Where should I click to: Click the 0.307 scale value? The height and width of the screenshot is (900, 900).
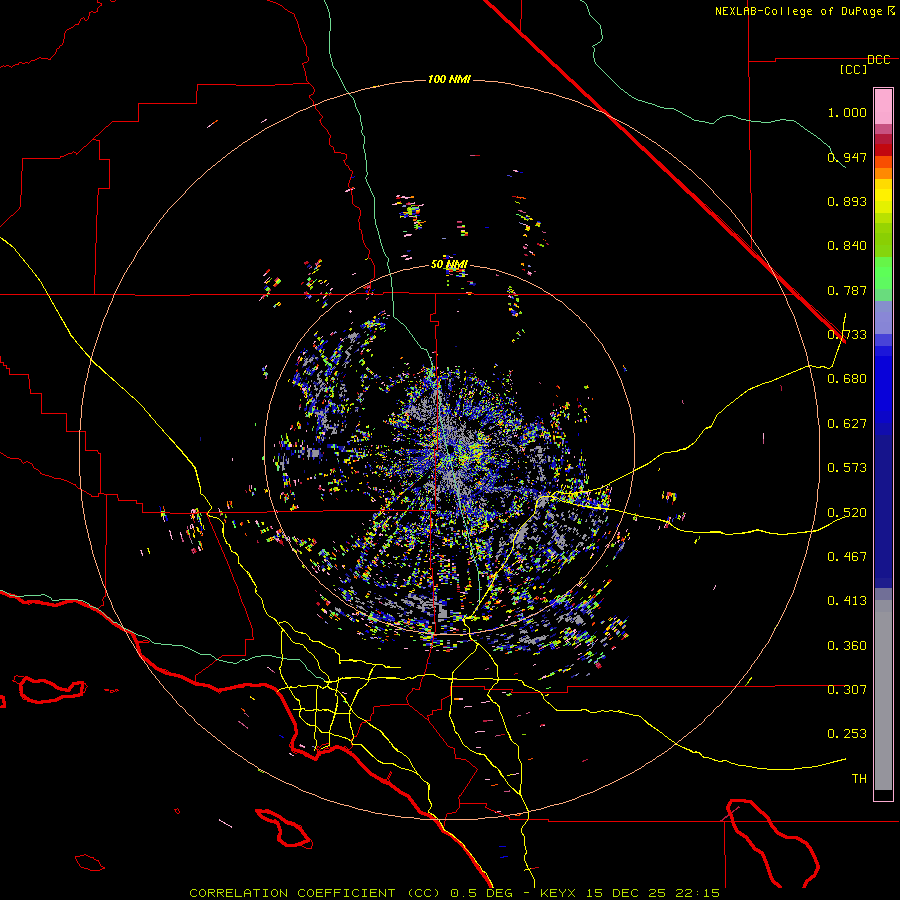click(x=847, y=690)
